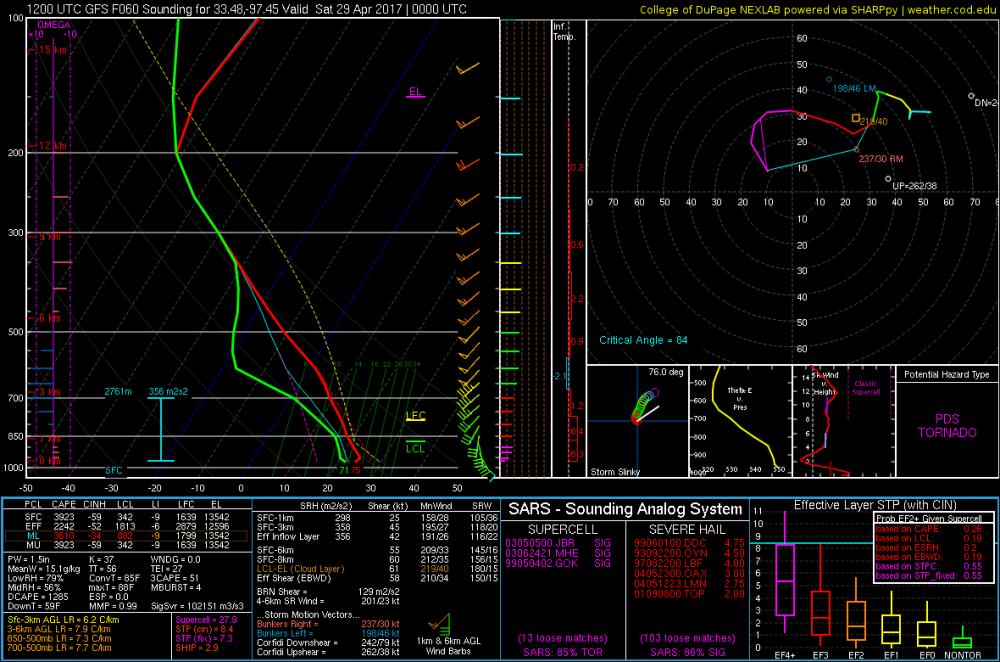Click the Storm Slinky colored circles
Viewport: 1000px width, 662px height.
[644, 406]
